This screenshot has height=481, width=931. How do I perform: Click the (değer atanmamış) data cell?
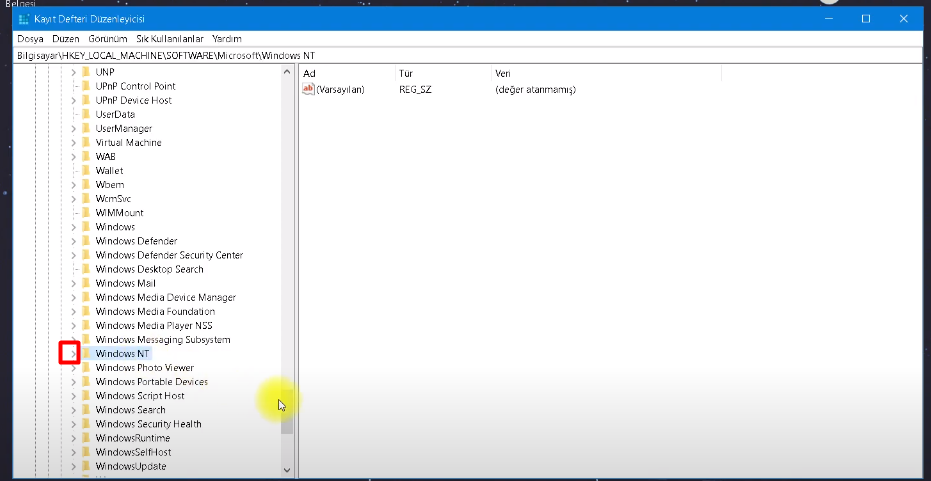click(x=536, y=90)
